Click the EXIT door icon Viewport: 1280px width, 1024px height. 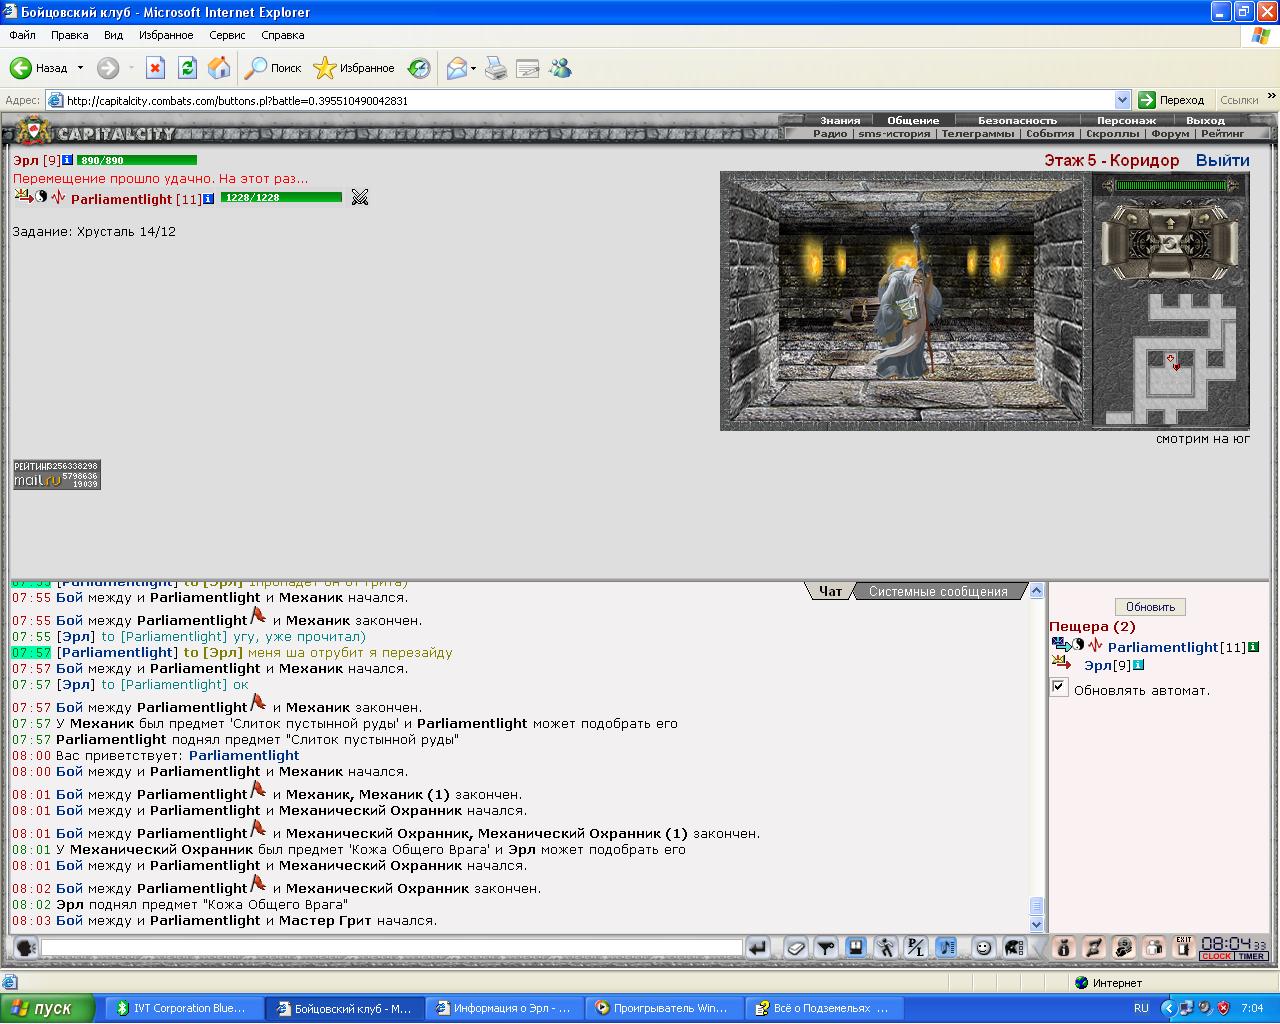click(x=1184, y=948)
